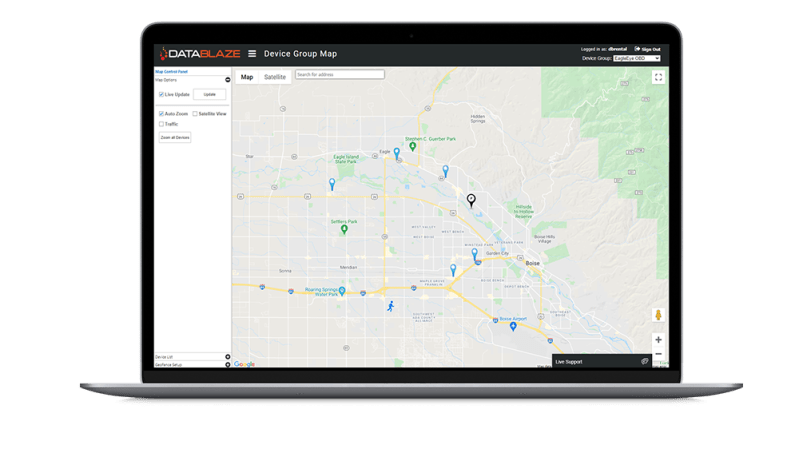Screen dimensions: 799x449
Task: Click the Sign Out link
Action: click(x=651, y=49)
